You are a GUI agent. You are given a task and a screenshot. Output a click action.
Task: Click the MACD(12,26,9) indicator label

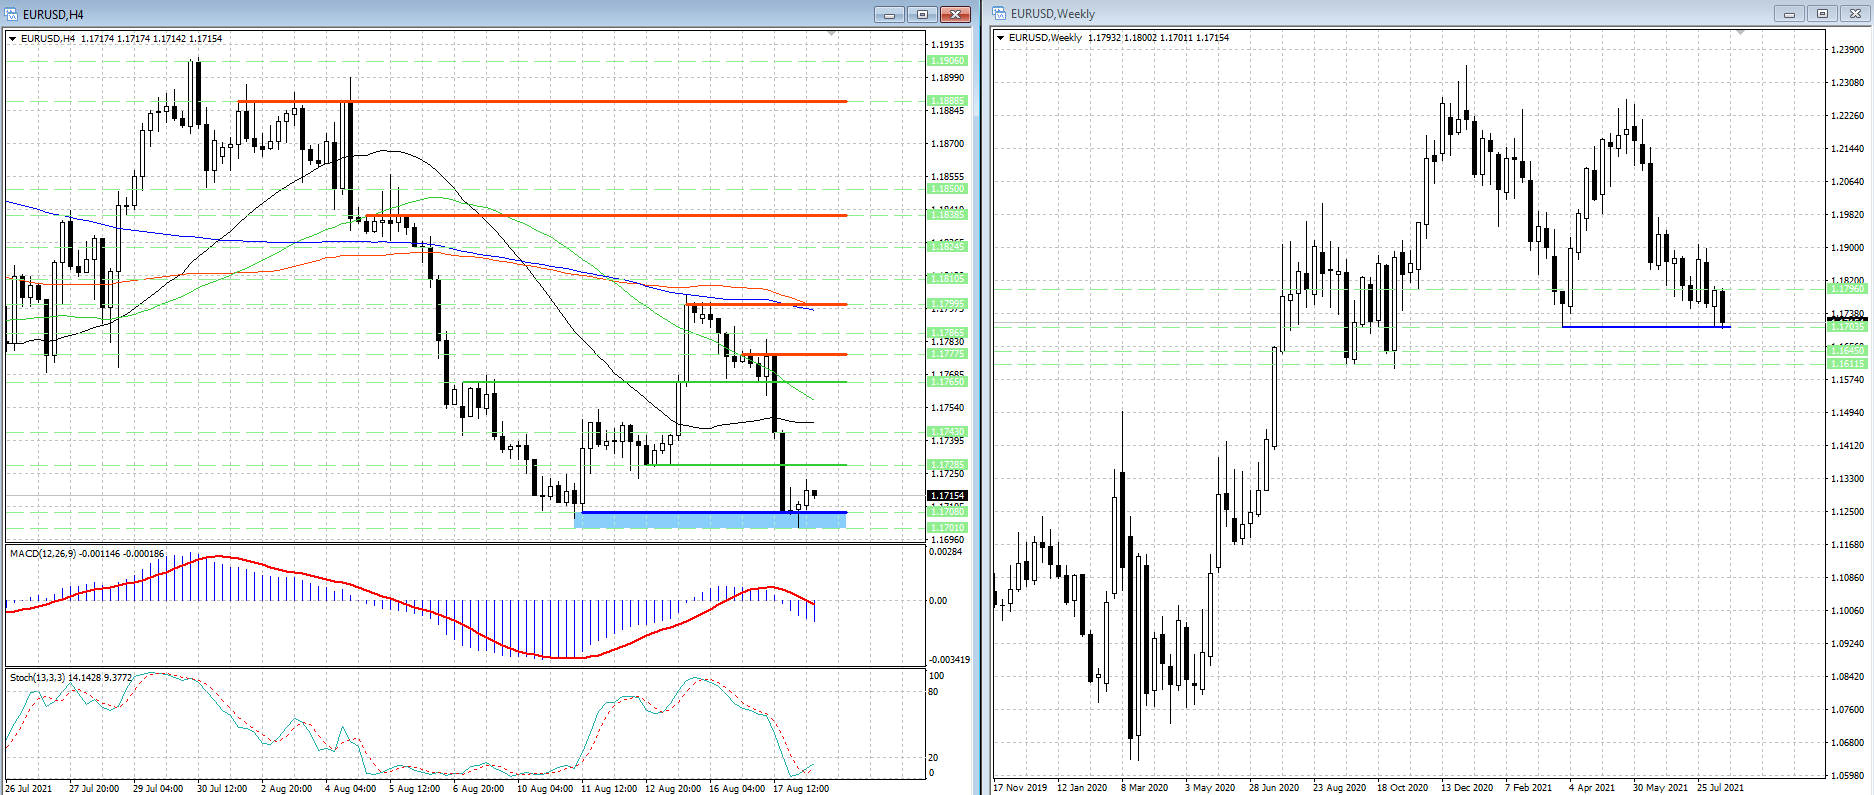pos(86,553)
